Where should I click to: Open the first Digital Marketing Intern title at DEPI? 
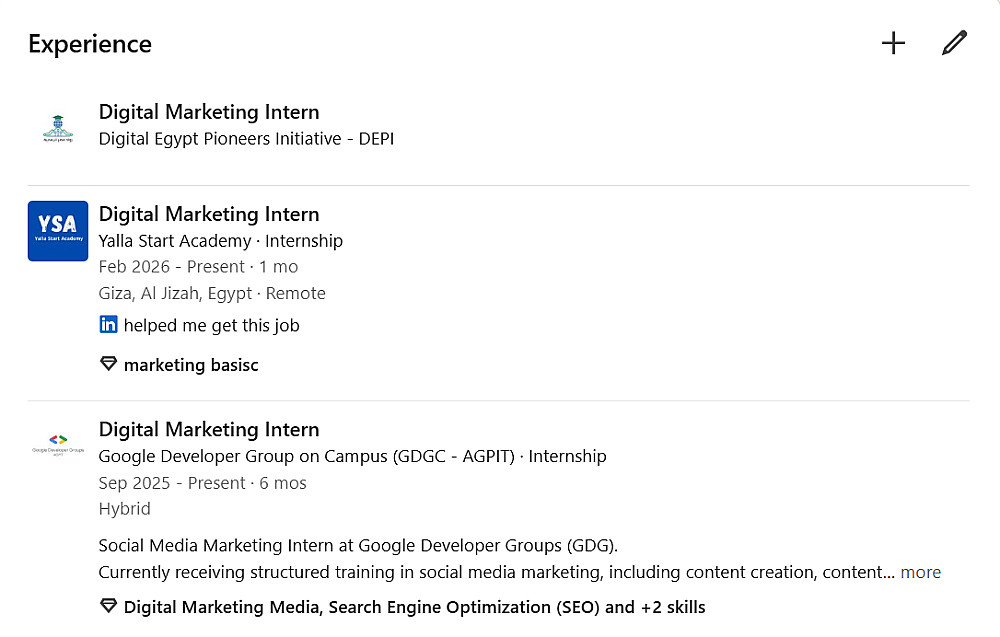coord(209,112)
